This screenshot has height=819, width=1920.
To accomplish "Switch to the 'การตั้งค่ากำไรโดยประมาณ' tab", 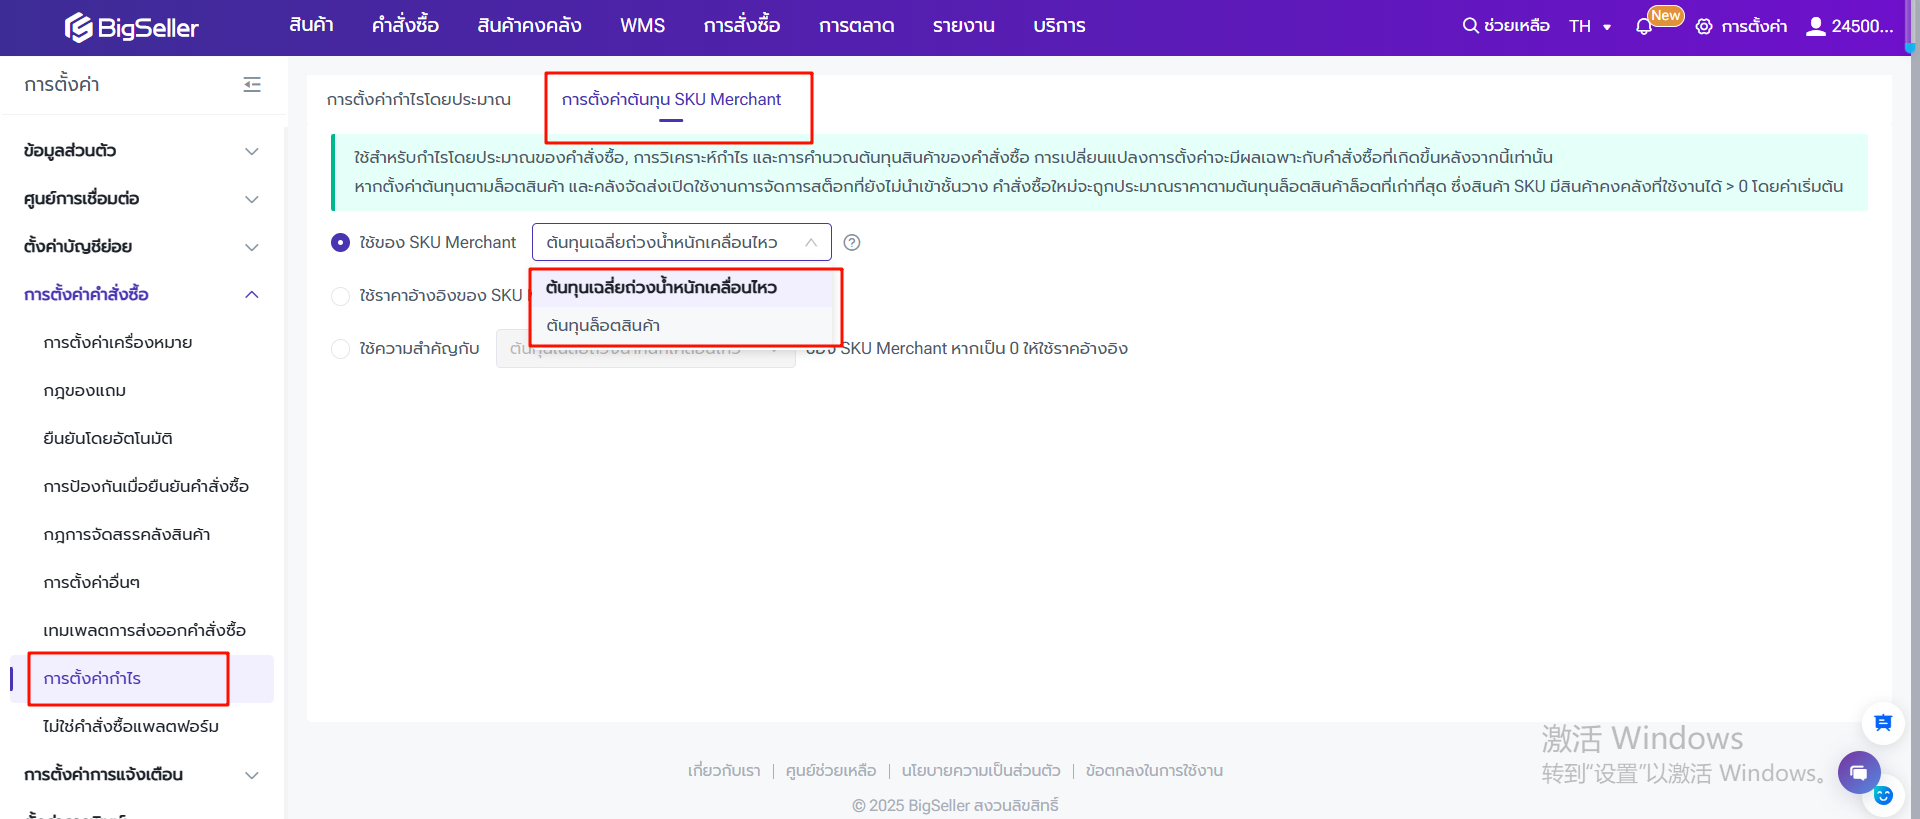I will (419, 100).
